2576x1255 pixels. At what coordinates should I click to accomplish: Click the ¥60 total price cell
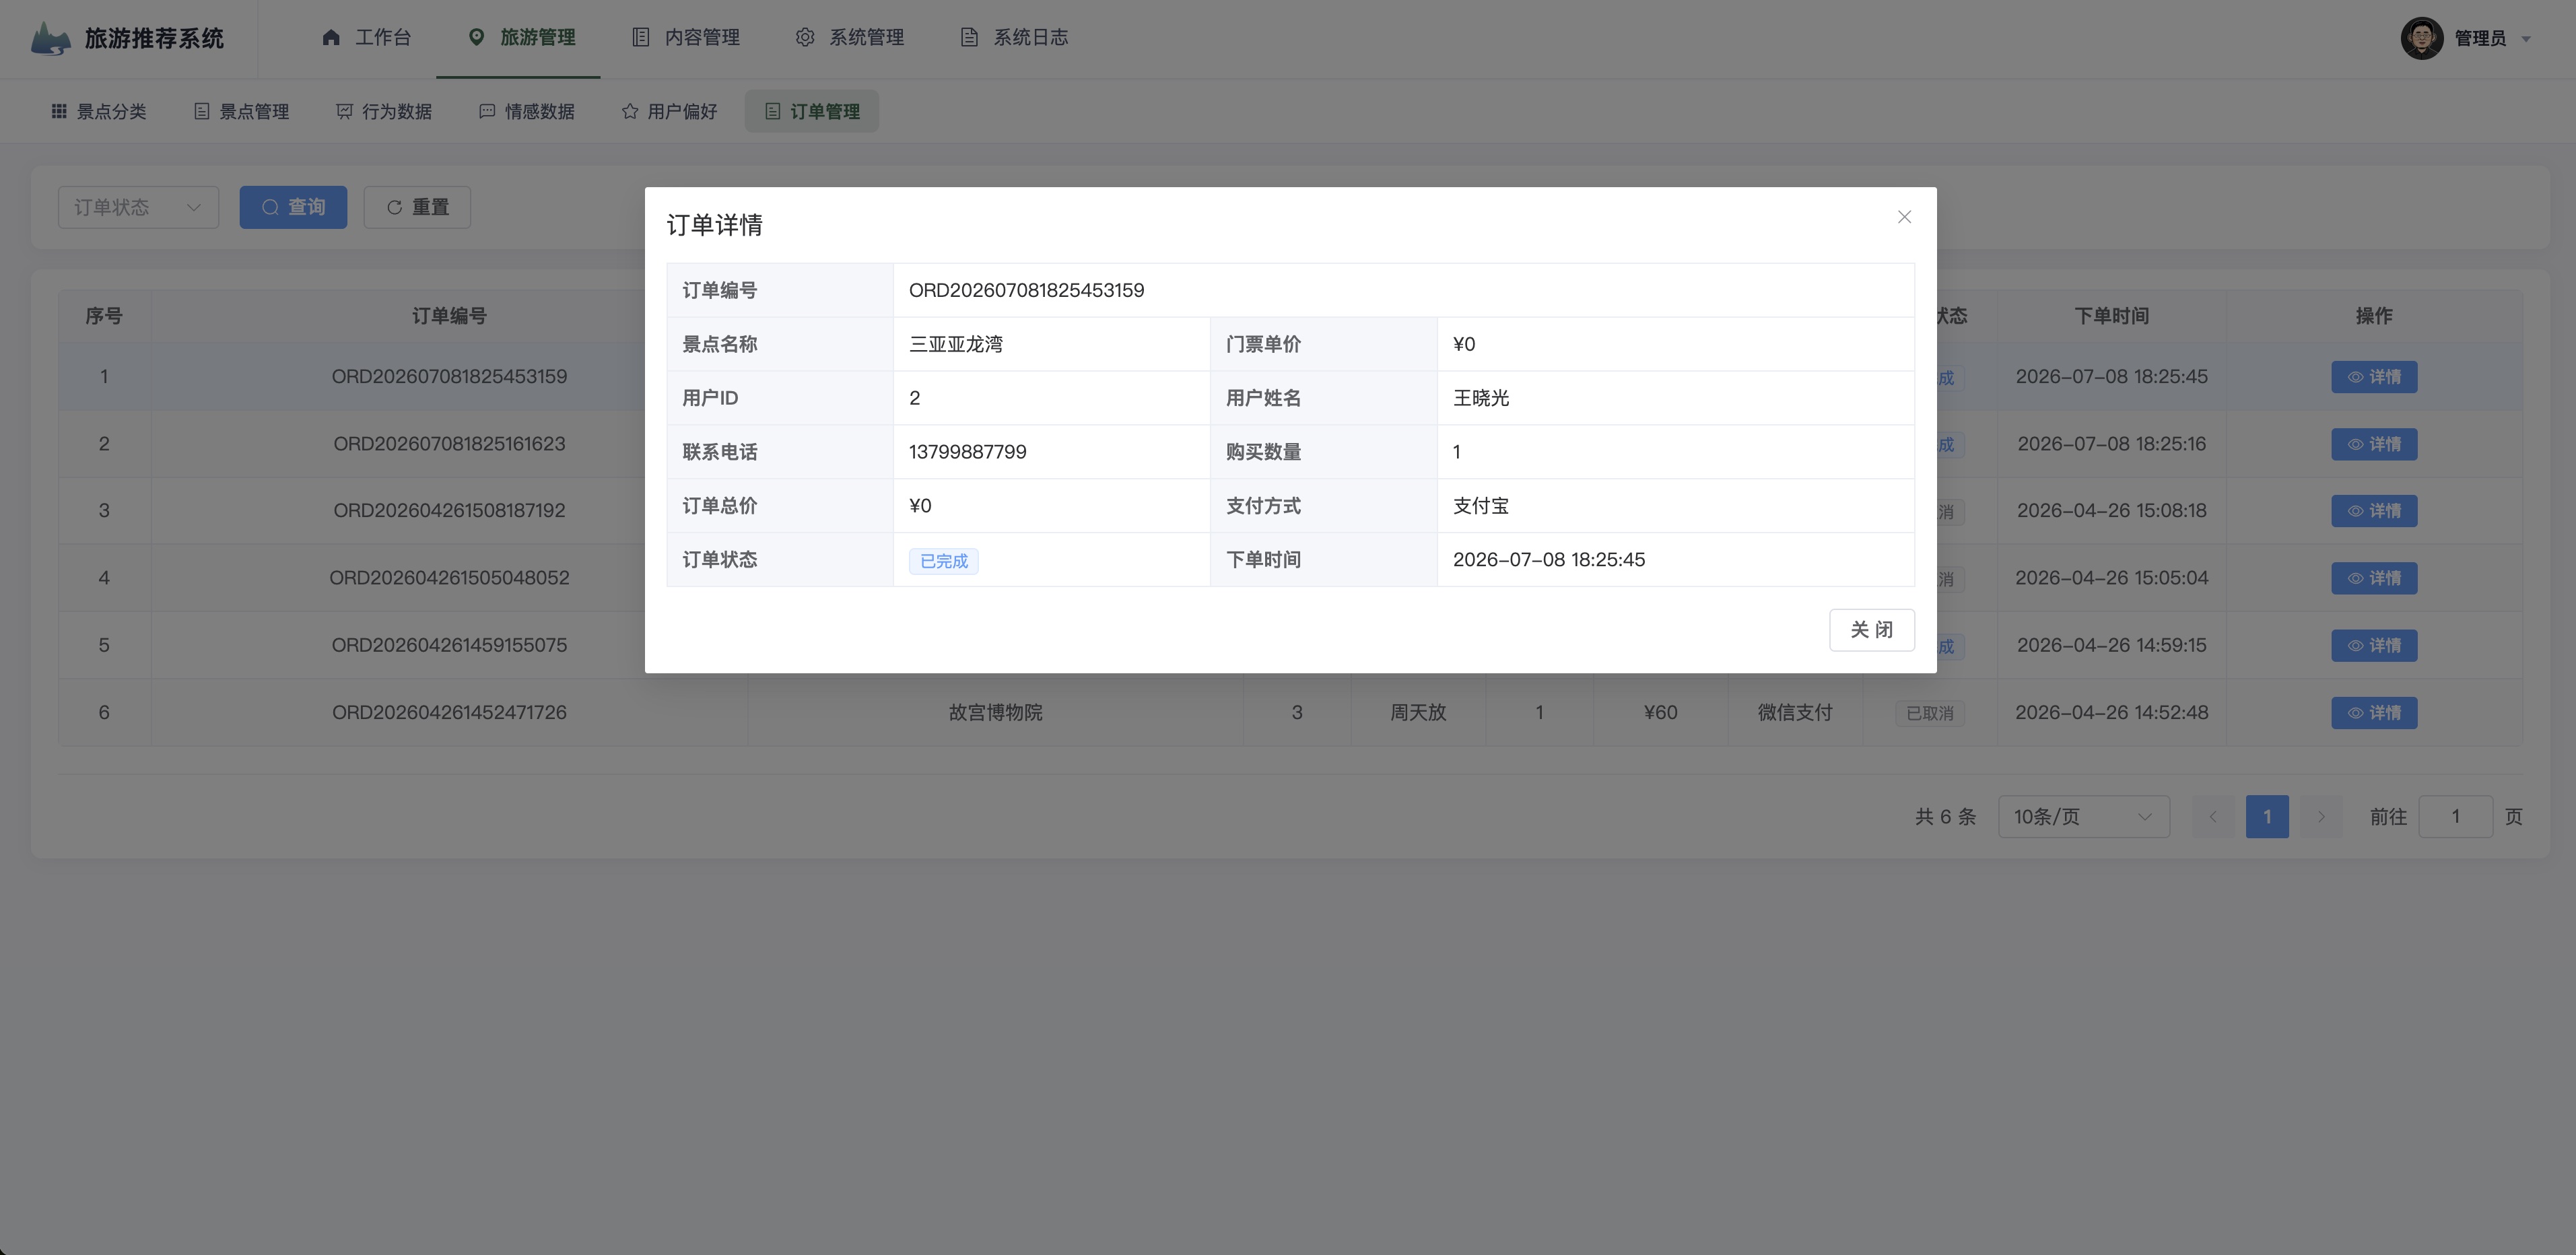coord(1660,713)
